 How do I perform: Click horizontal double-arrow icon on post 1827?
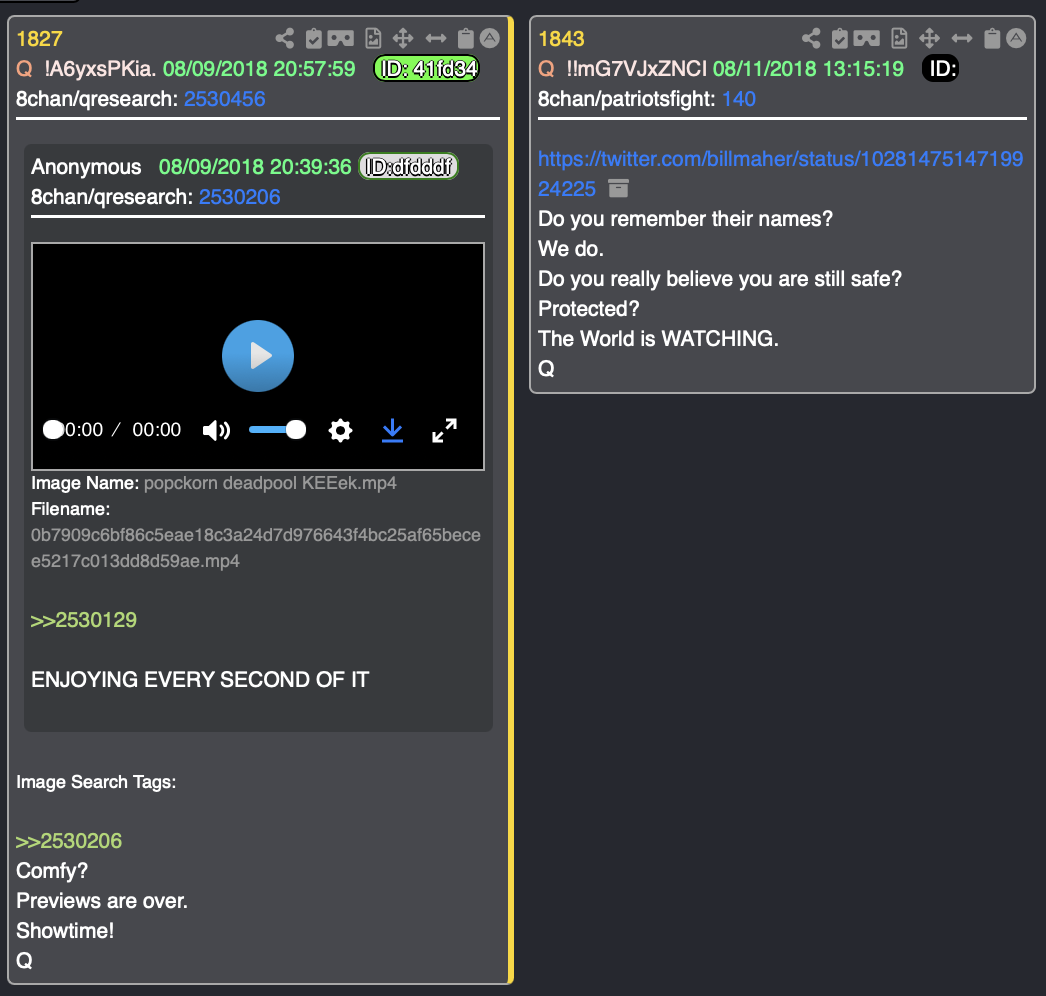(436, 39)
